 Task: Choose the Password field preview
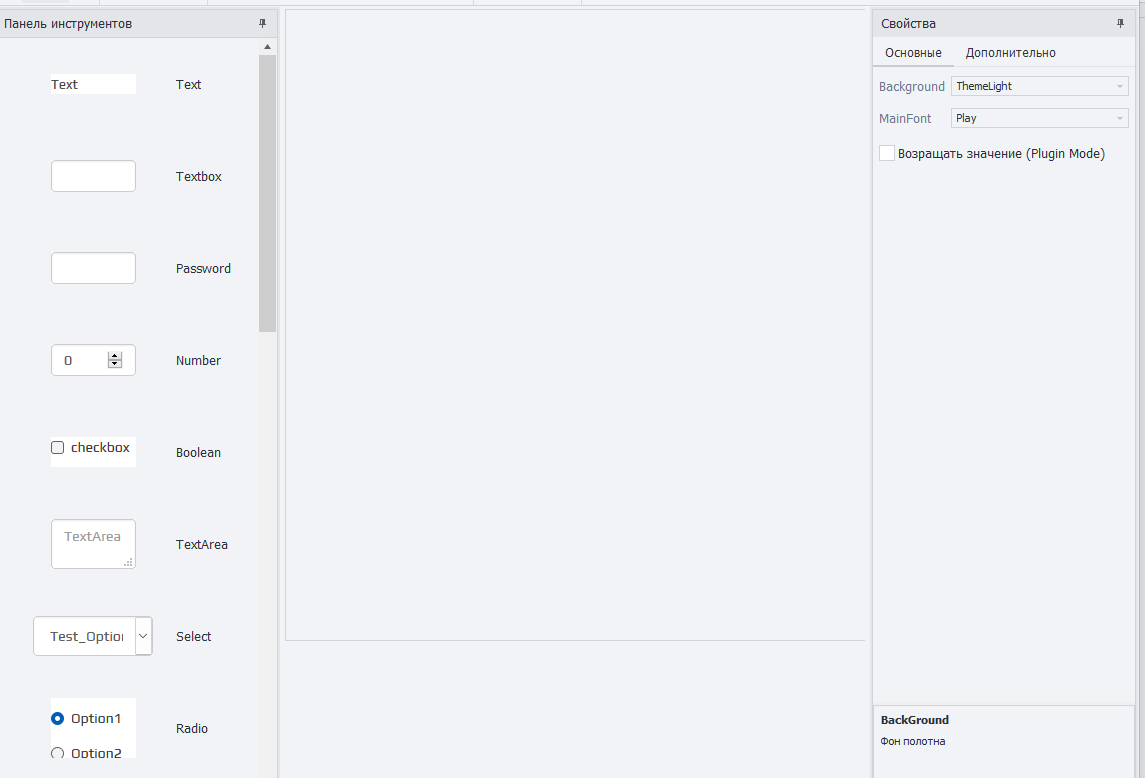pyautogui.click(x=93, y=268)
